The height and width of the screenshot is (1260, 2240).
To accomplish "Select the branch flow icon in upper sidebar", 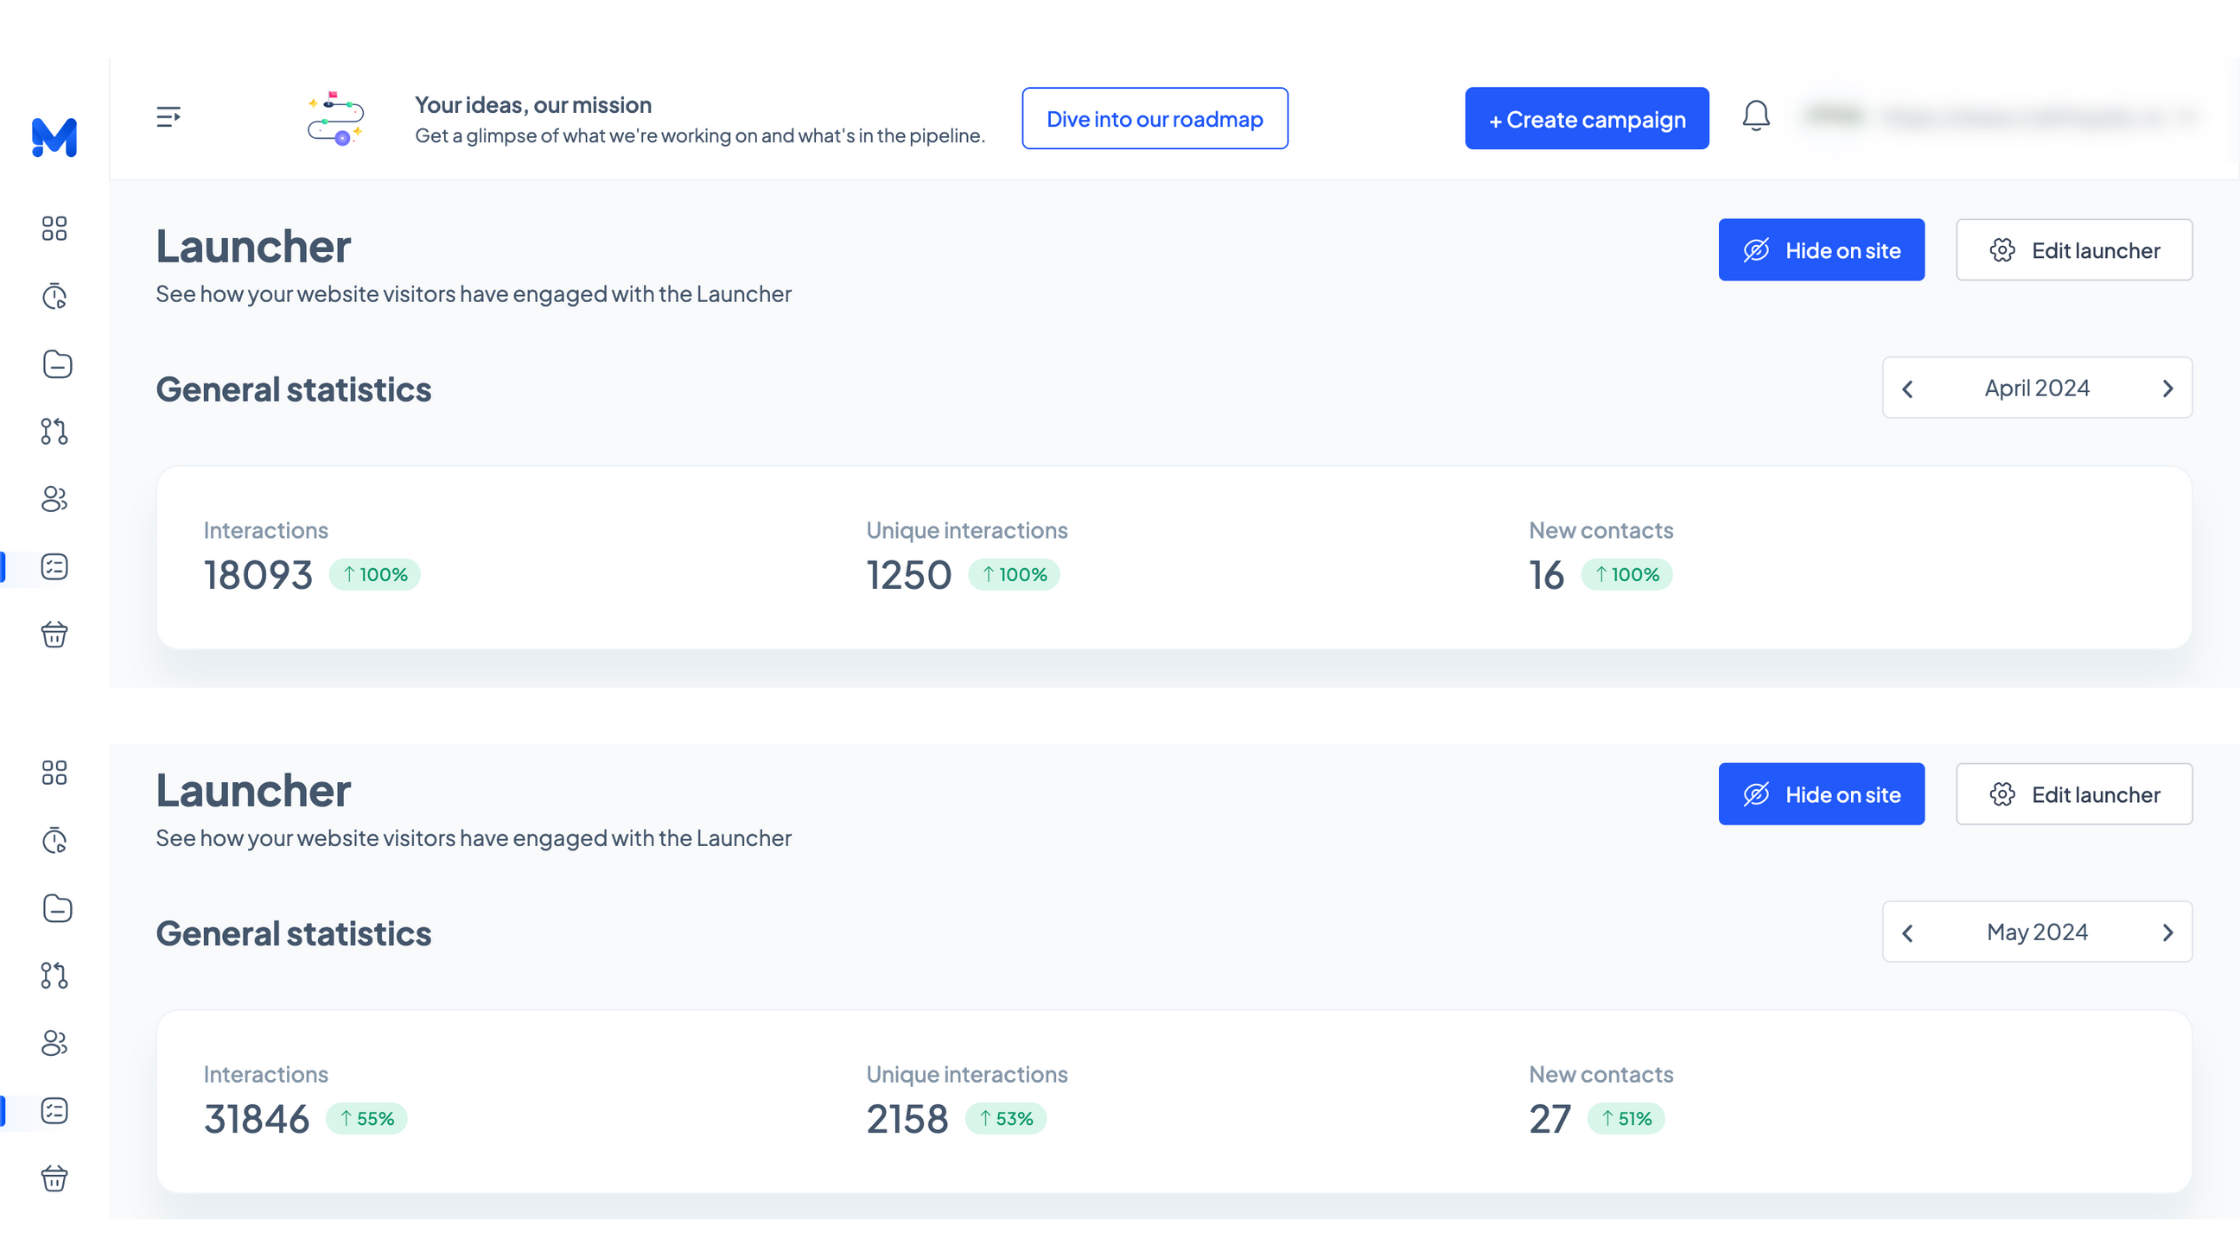I will point(54,431).
